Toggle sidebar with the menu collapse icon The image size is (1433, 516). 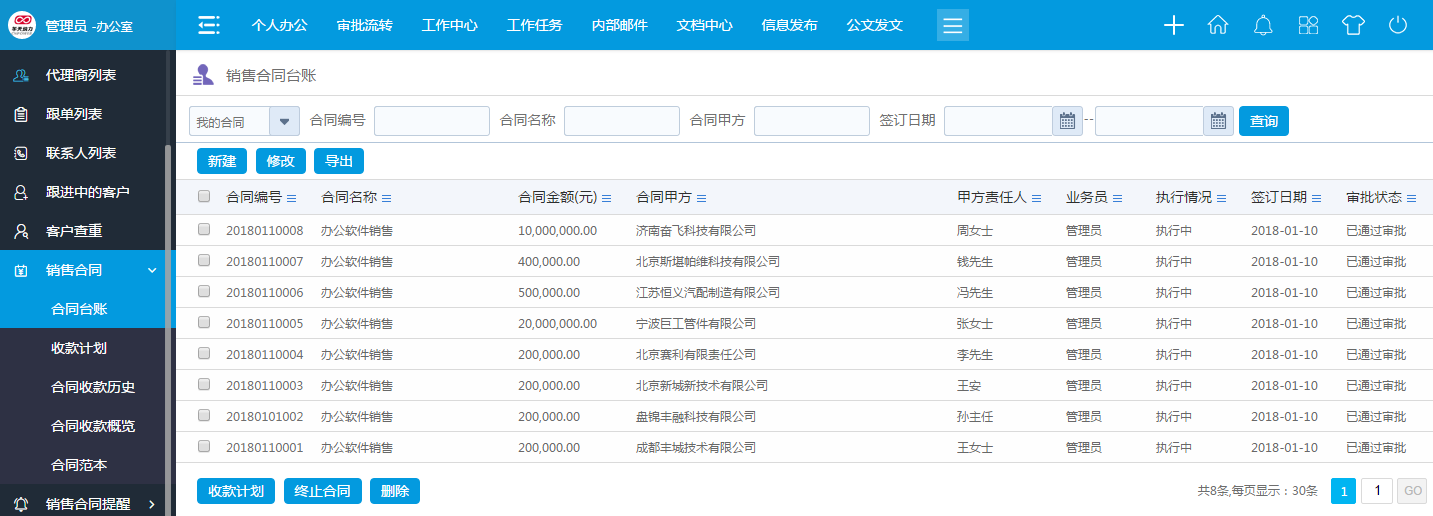[209, 25]
